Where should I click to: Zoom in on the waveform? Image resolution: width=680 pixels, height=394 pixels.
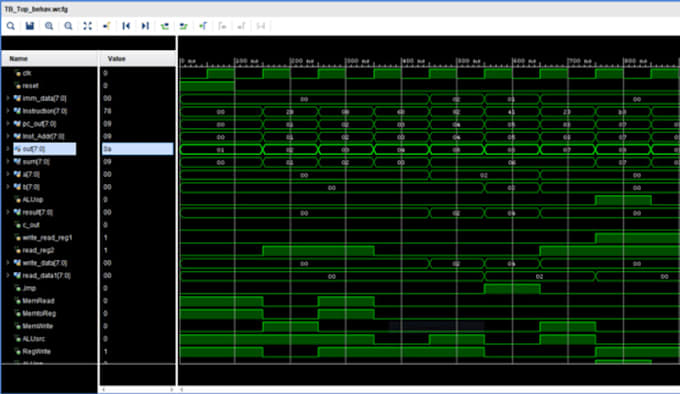click(49, 26)
